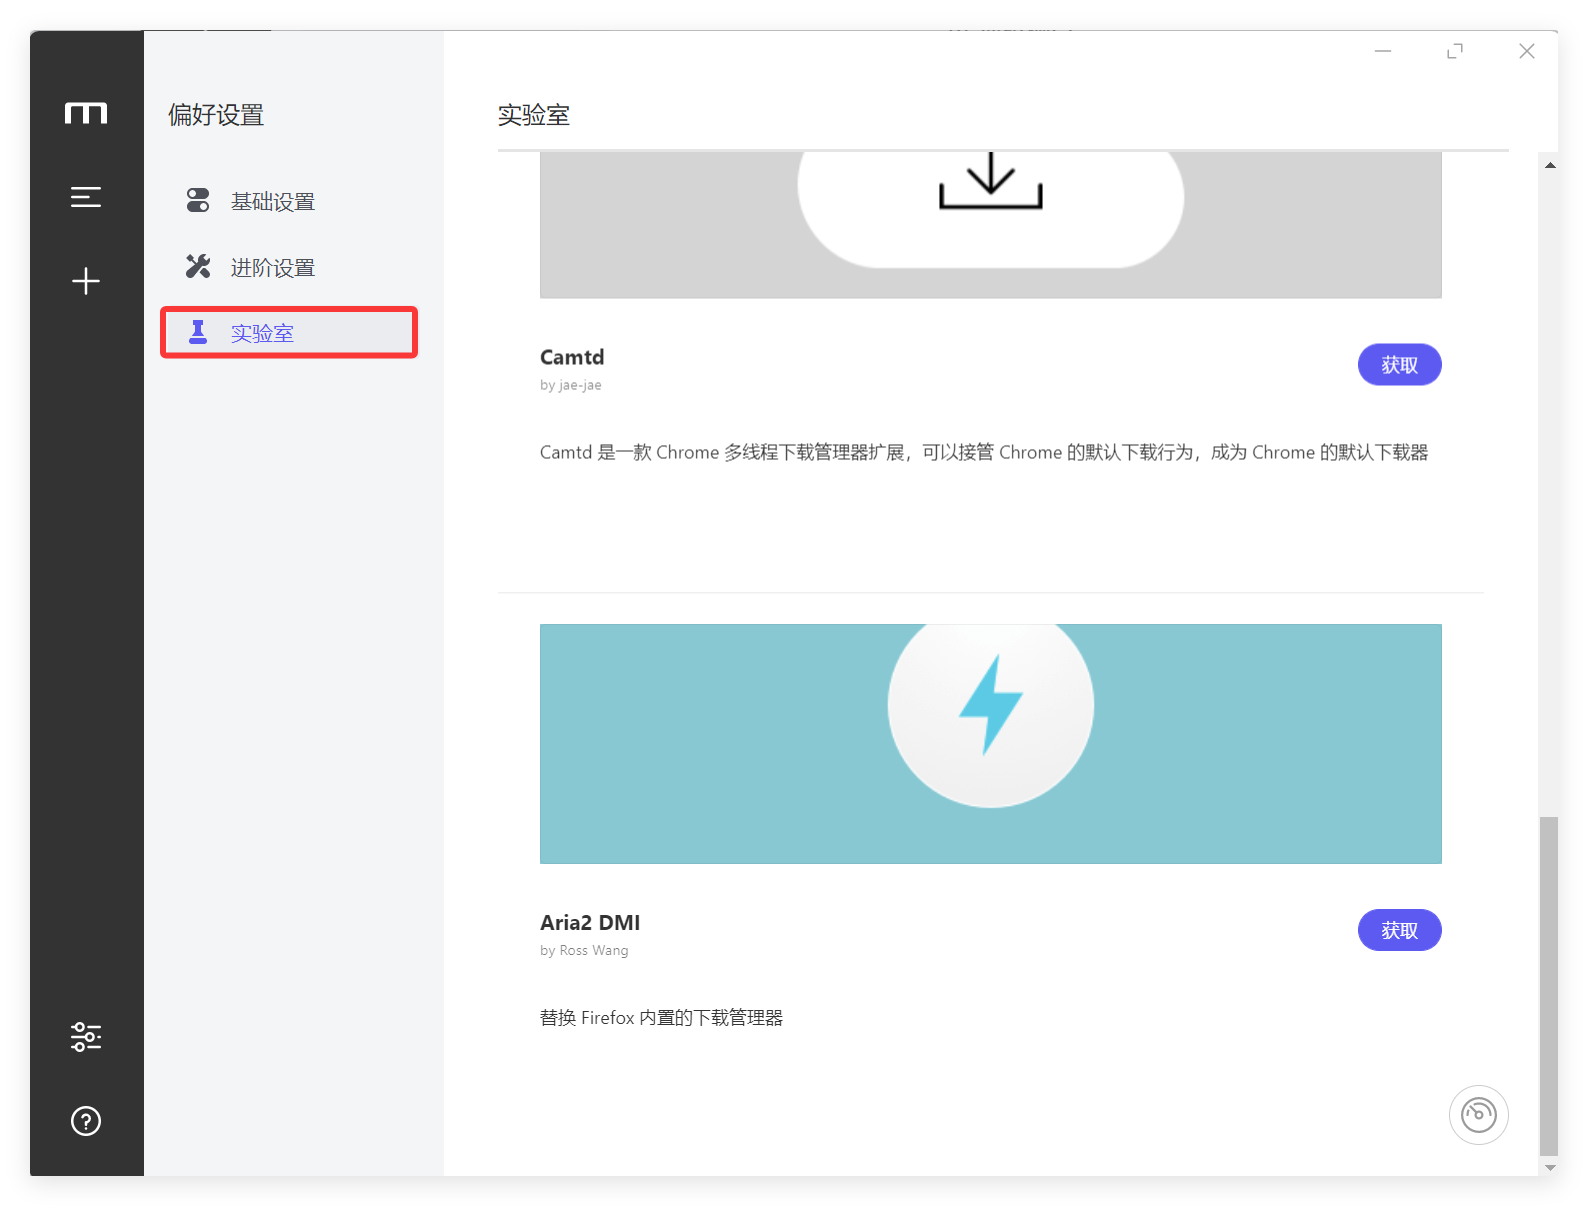Click the Aria2 DMI title text
Image resolution: width=1588 pixels, height=1206 pixels.
click(x=590, y=922)
